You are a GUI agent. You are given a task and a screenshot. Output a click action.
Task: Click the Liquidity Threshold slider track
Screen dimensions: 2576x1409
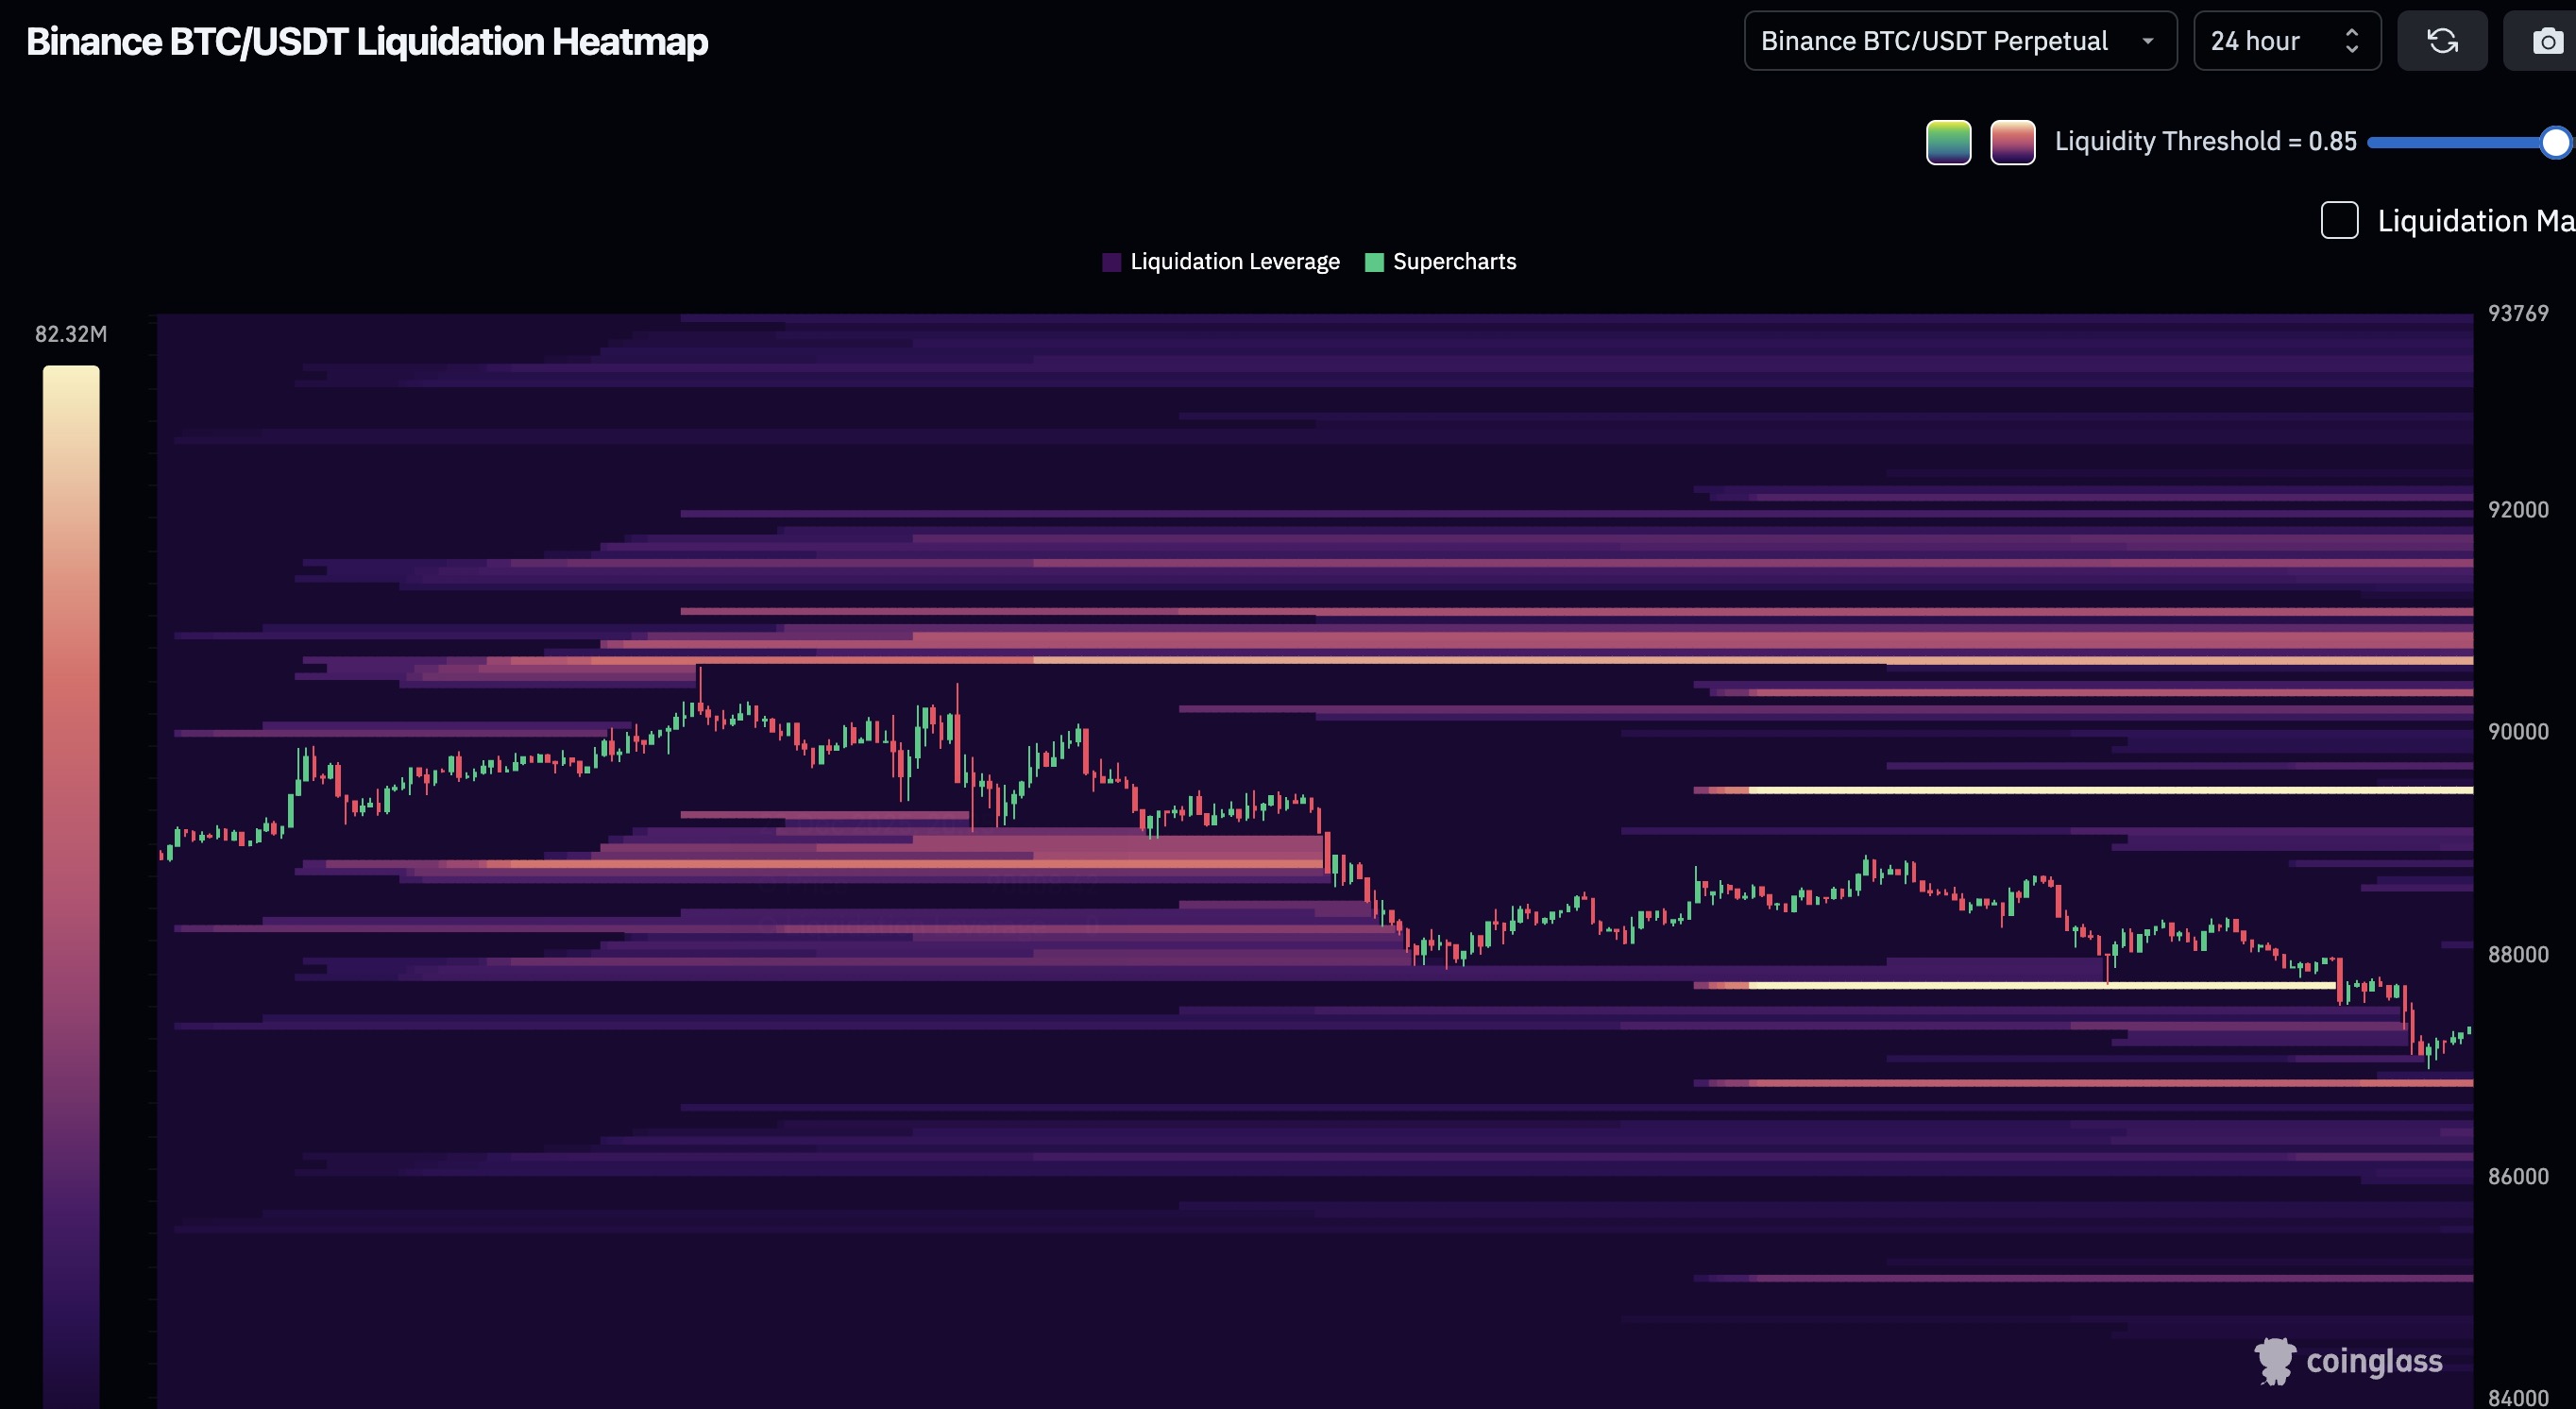point(2450,142)
